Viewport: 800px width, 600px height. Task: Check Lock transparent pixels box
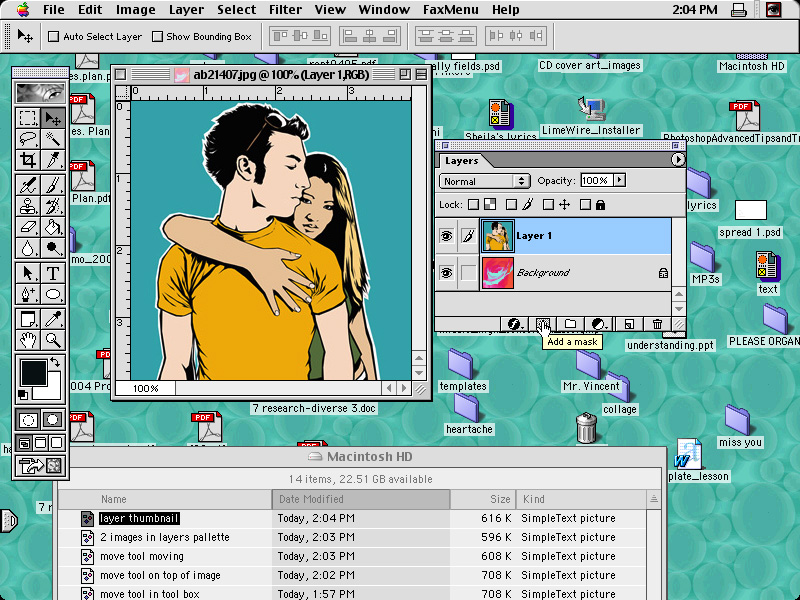click(473, 205)
